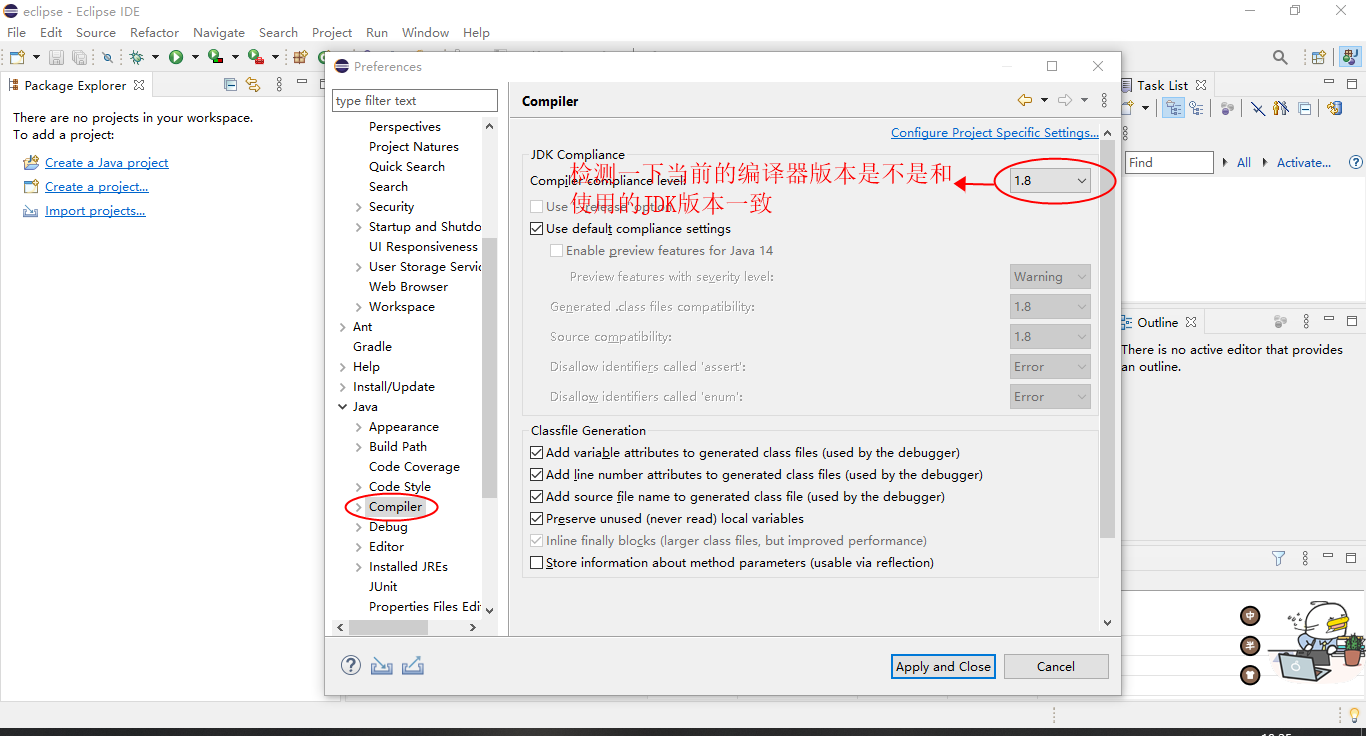
Task: Click the magnifier search icon in main toolbar
Action: [x=1280, y=57]
